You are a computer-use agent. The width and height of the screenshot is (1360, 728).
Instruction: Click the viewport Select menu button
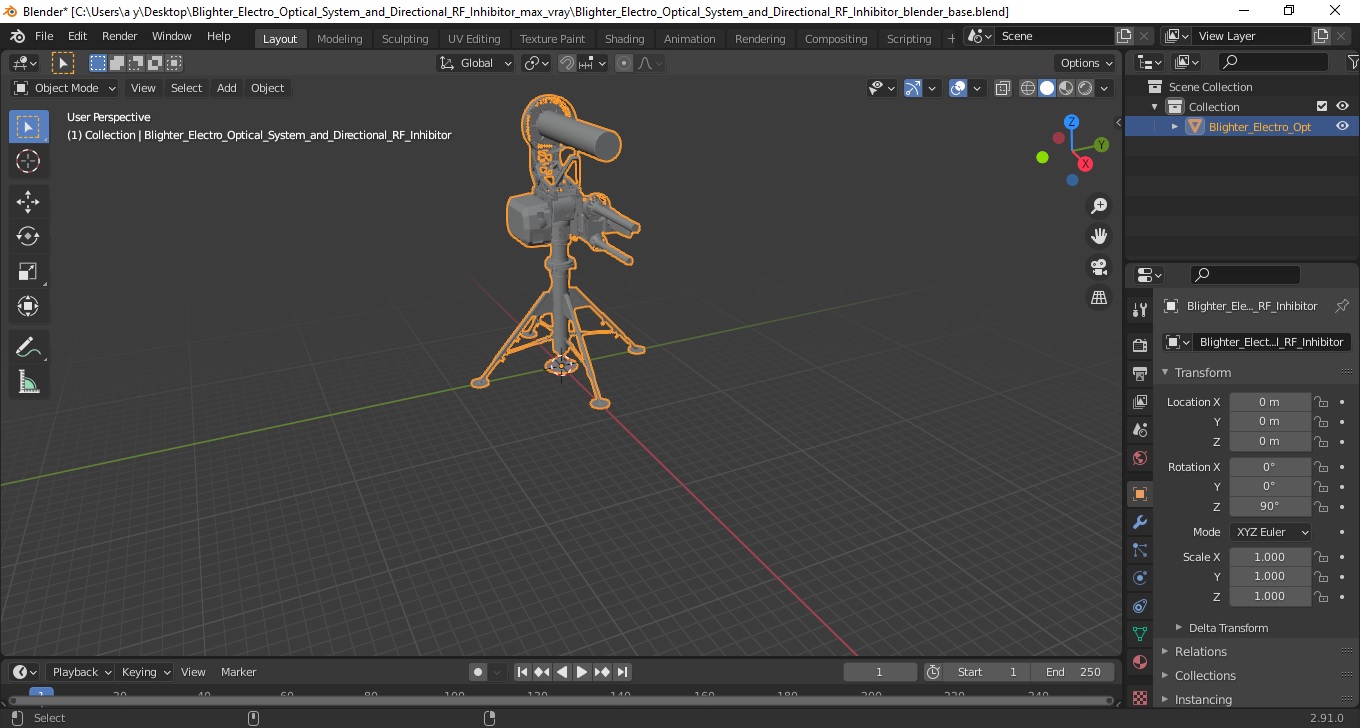pyautogui.click(x=186, y=88)
